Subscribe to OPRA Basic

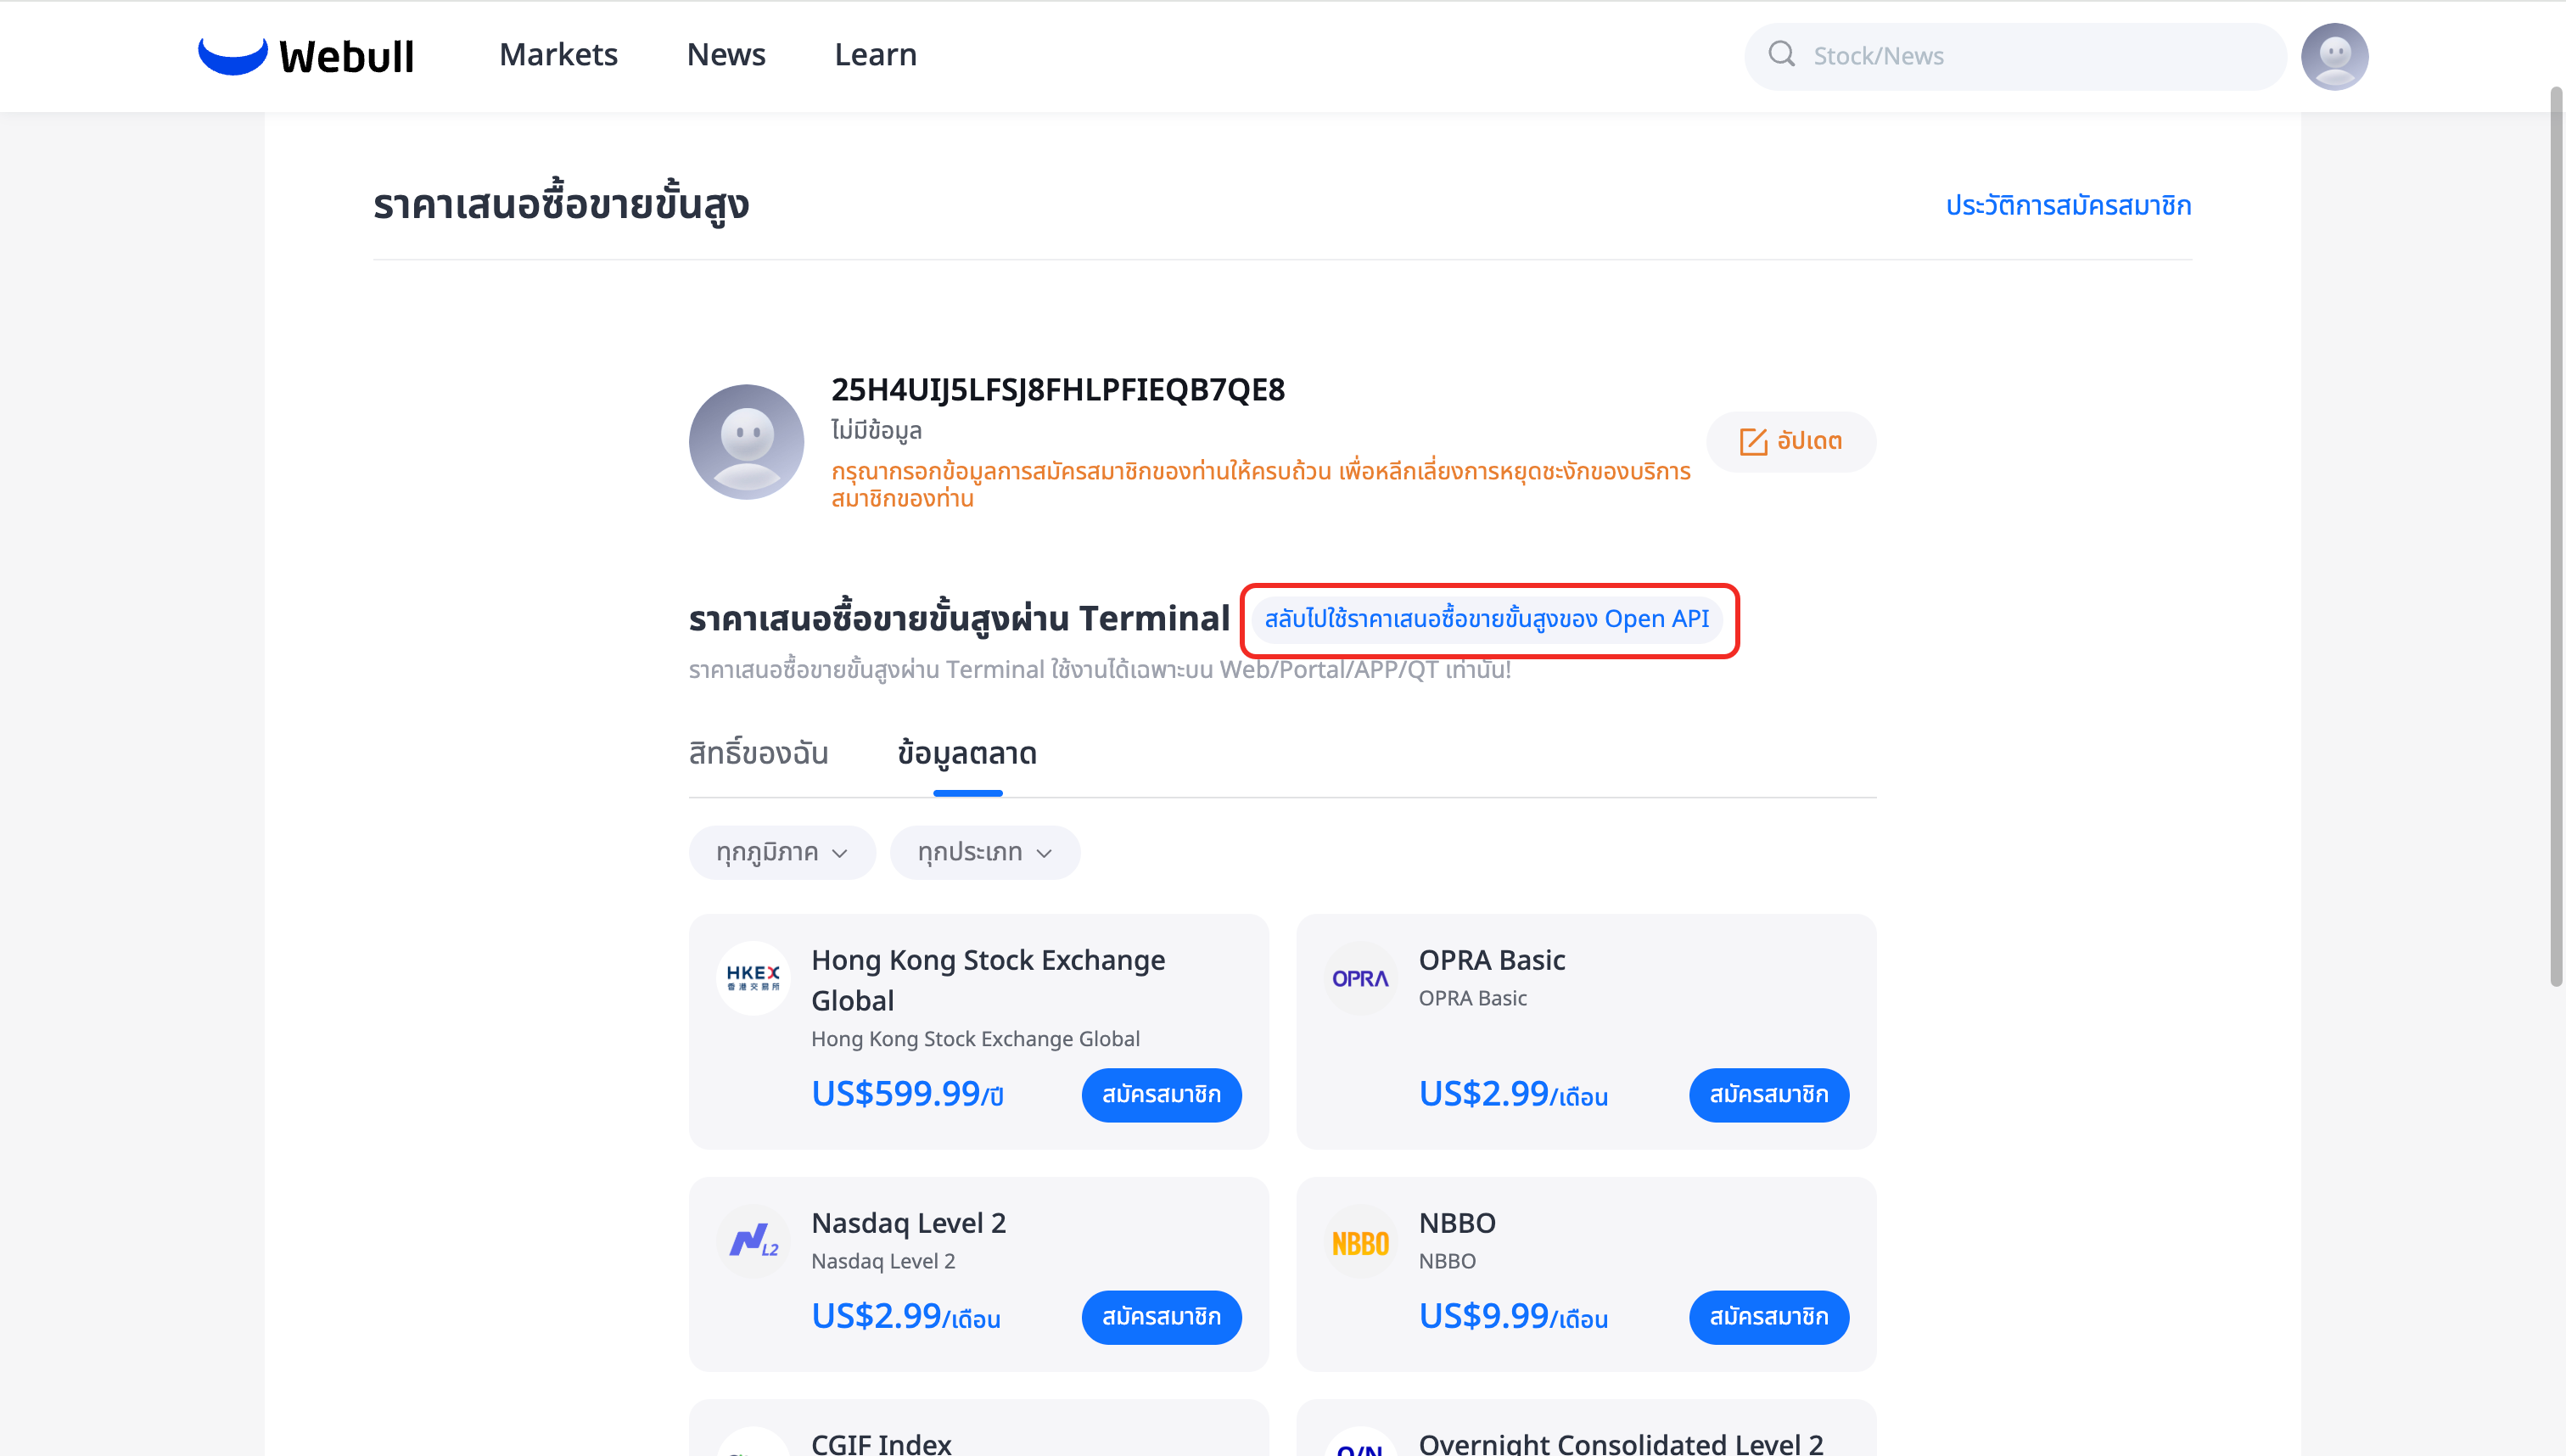[x=1768, y=1095]
